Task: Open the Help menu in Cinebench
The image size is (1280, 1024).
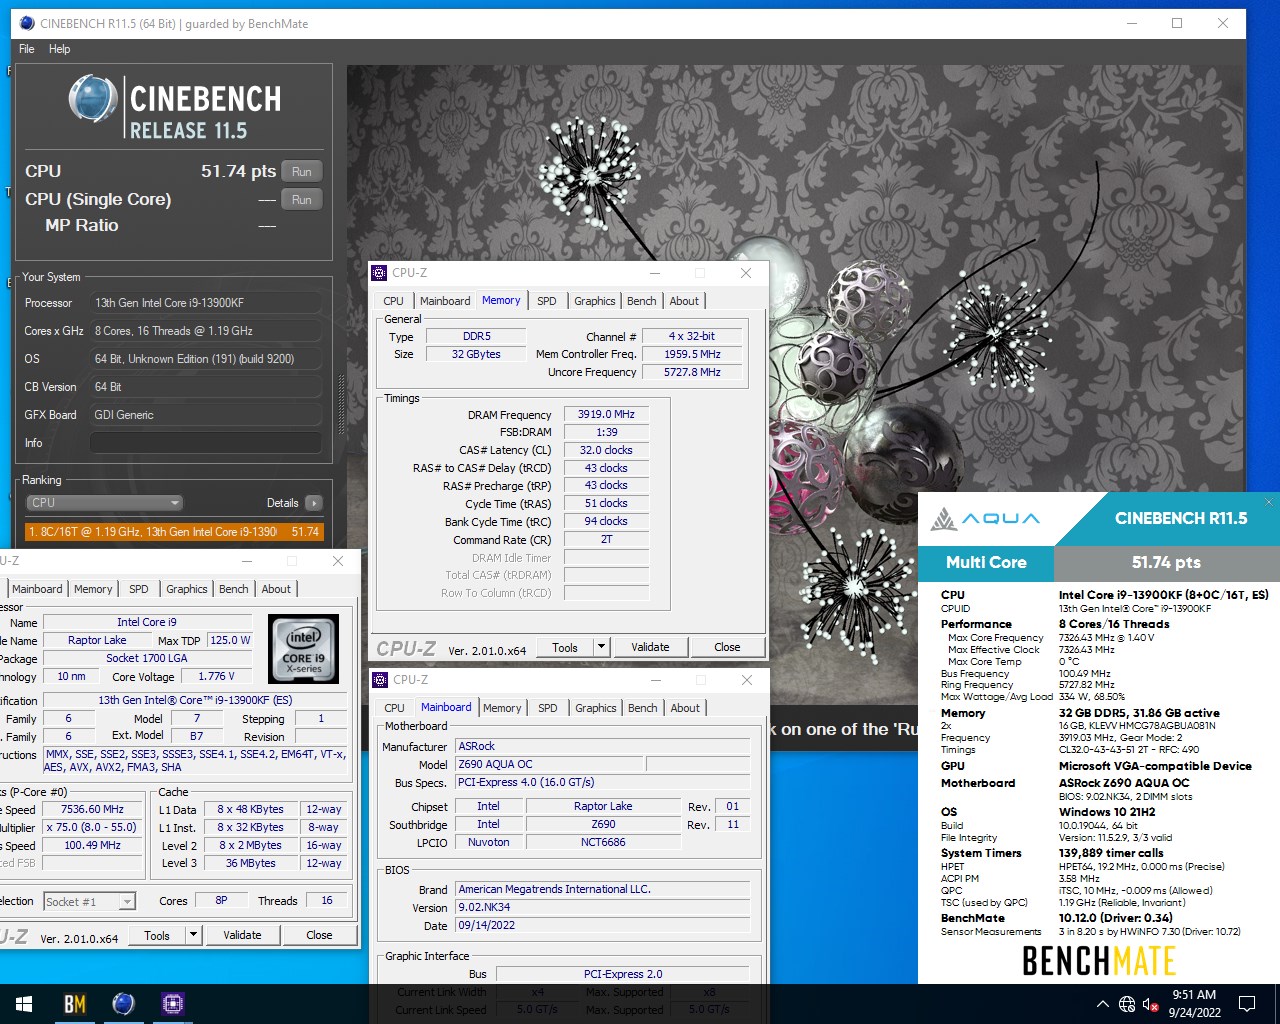Action: pyautogui.click(x=60, y=49)
